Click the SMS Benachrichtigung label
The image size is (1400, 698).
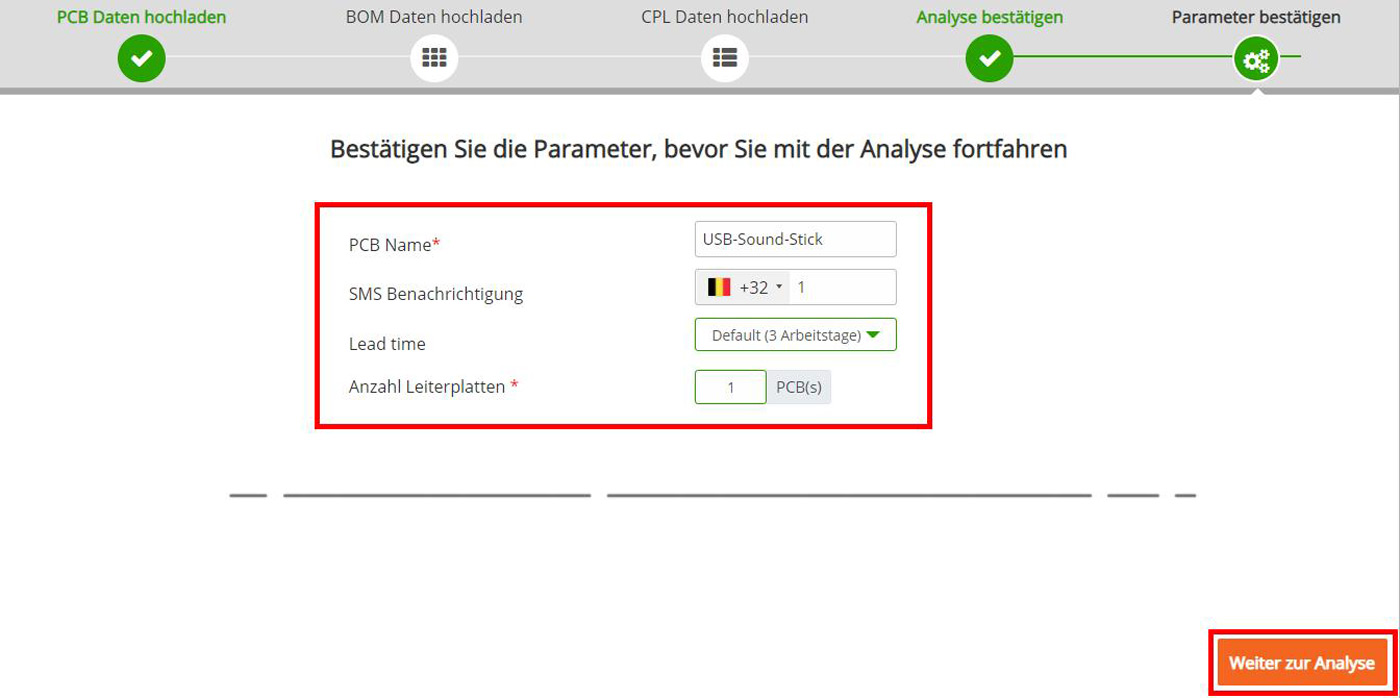(x=435, y=294)
